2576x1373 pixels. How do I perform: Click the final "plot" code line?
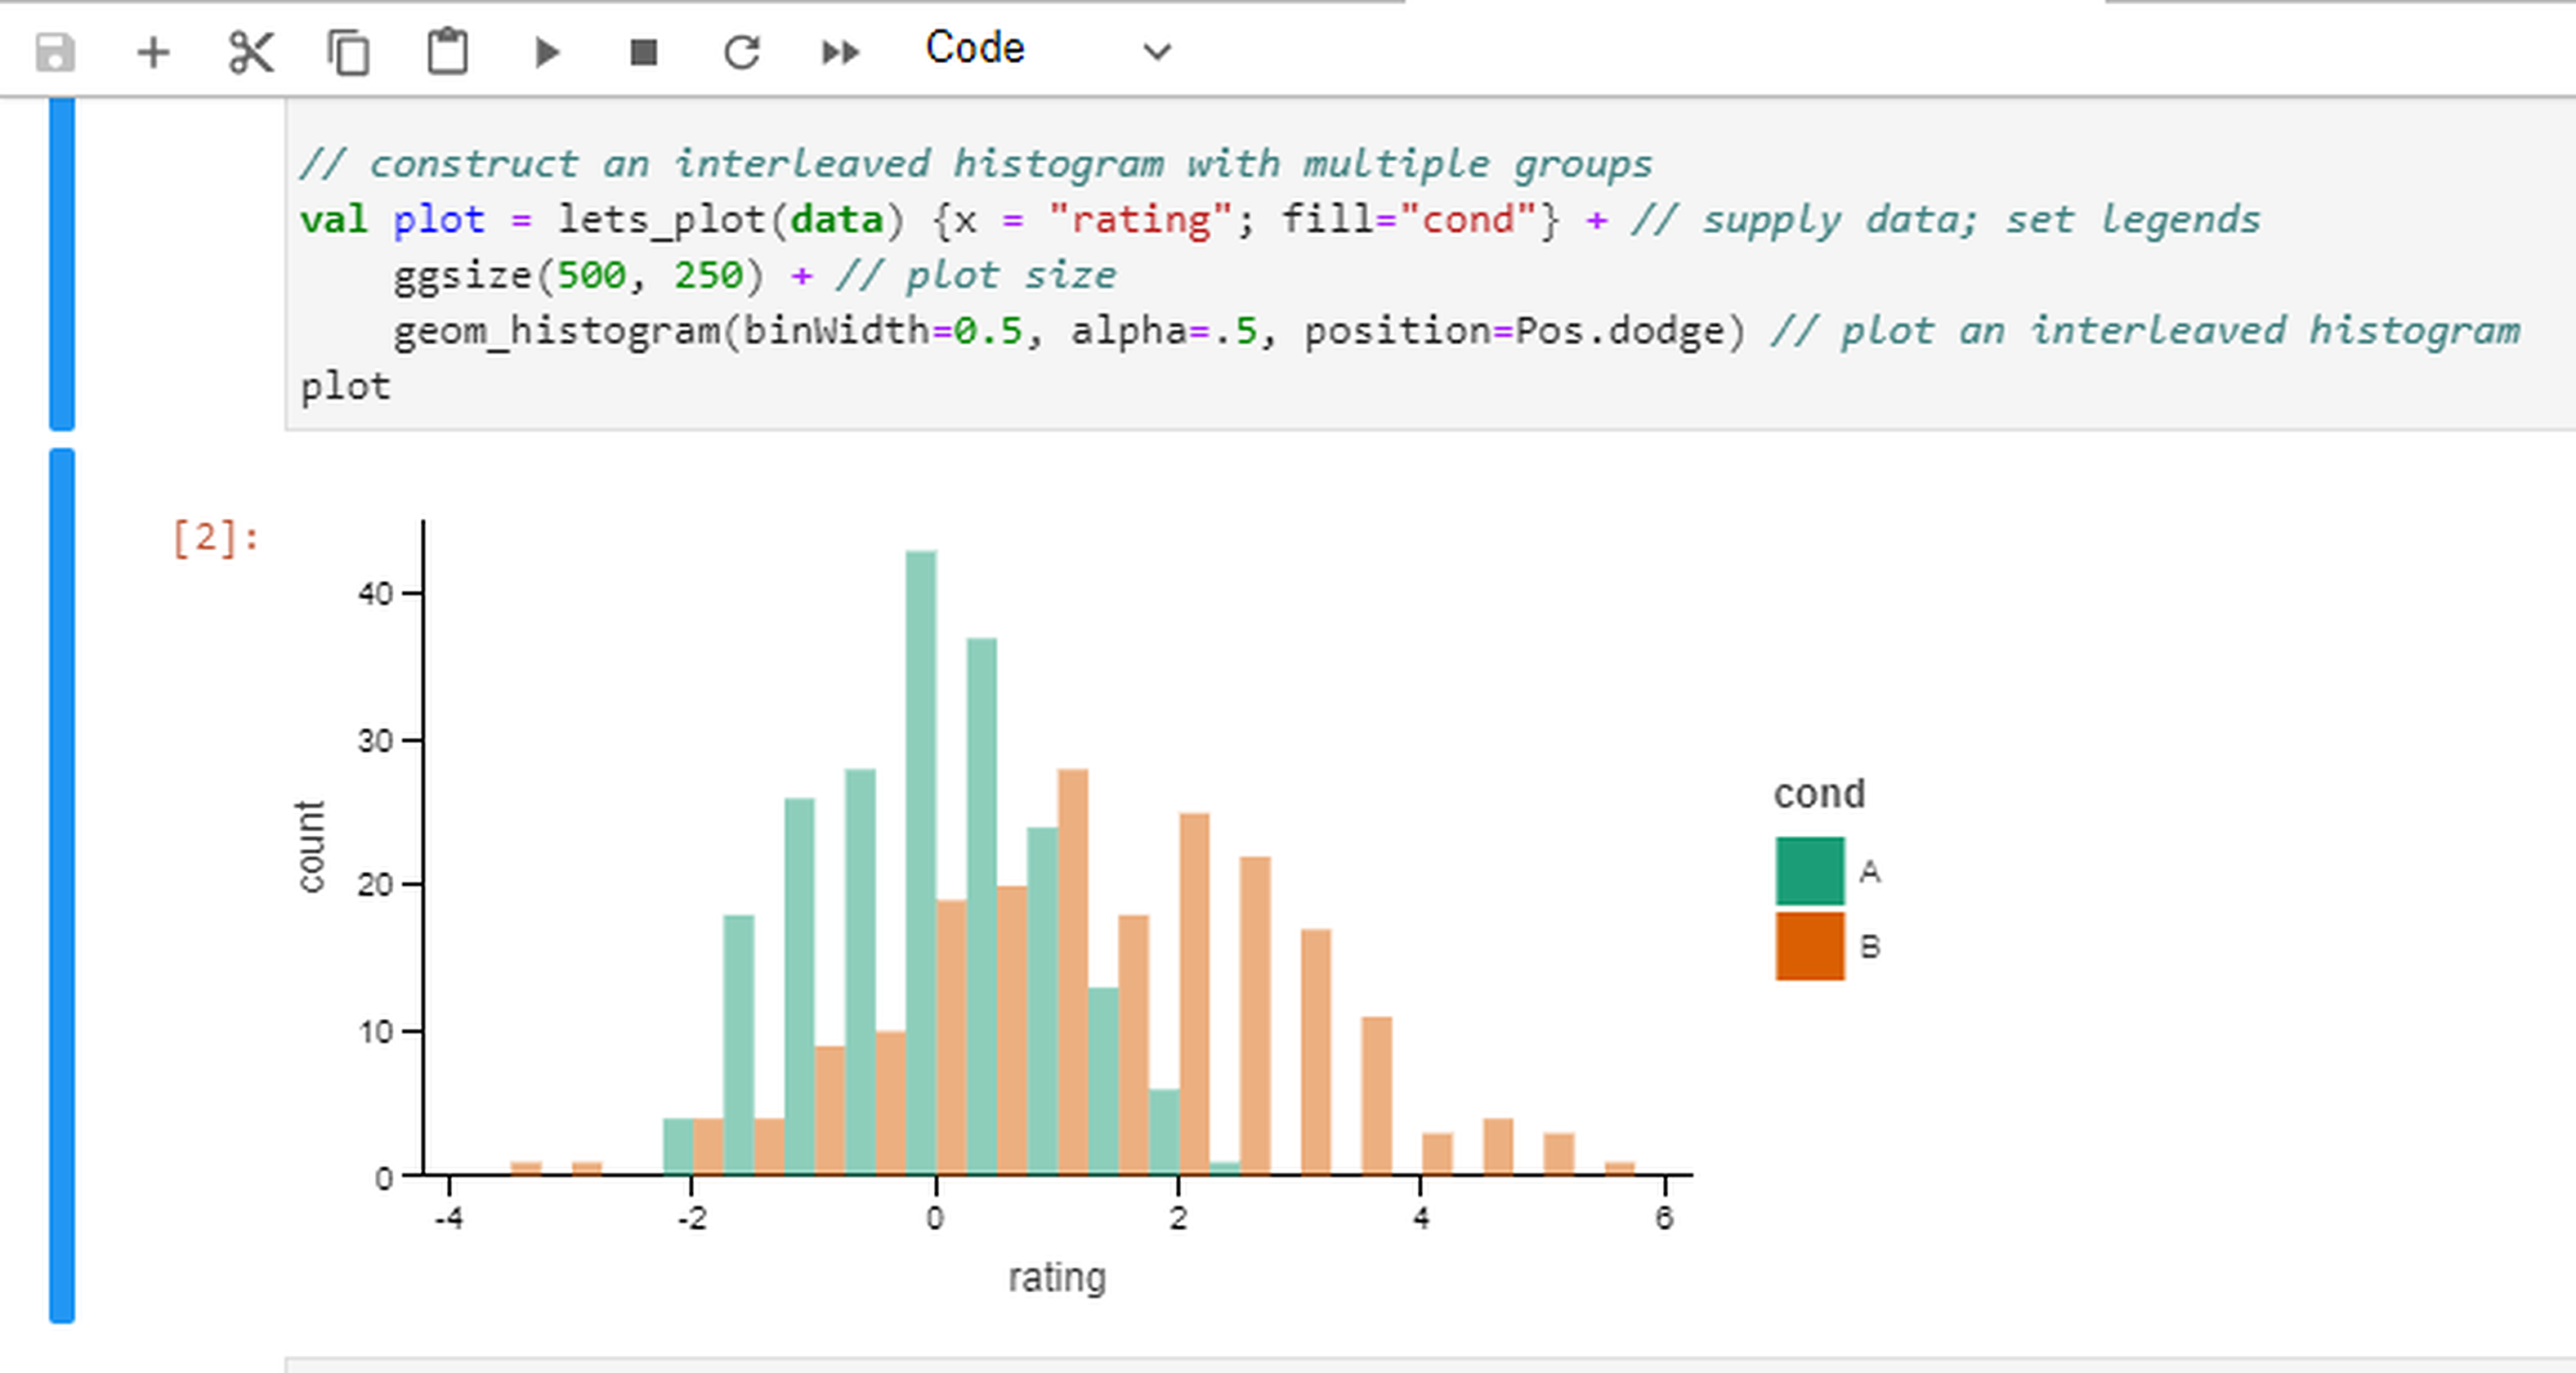[x=345, y=387]
